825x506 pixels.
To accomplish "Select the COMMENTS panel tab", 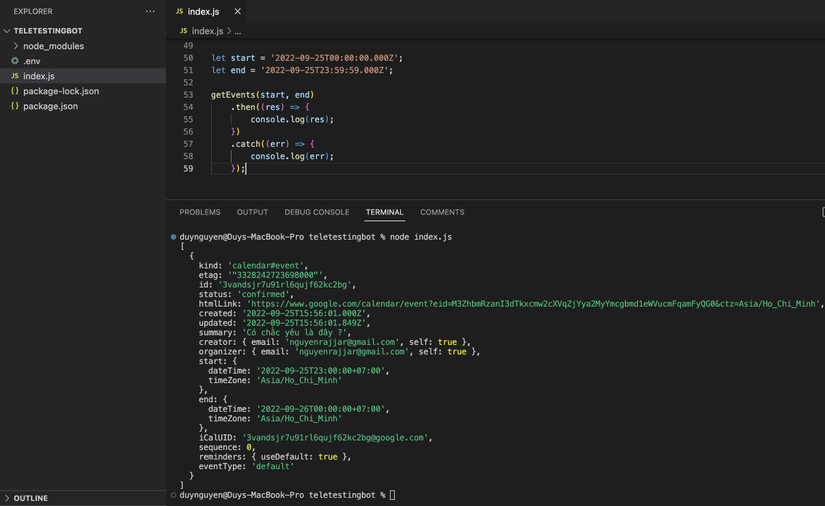I will tap(442, 212).
